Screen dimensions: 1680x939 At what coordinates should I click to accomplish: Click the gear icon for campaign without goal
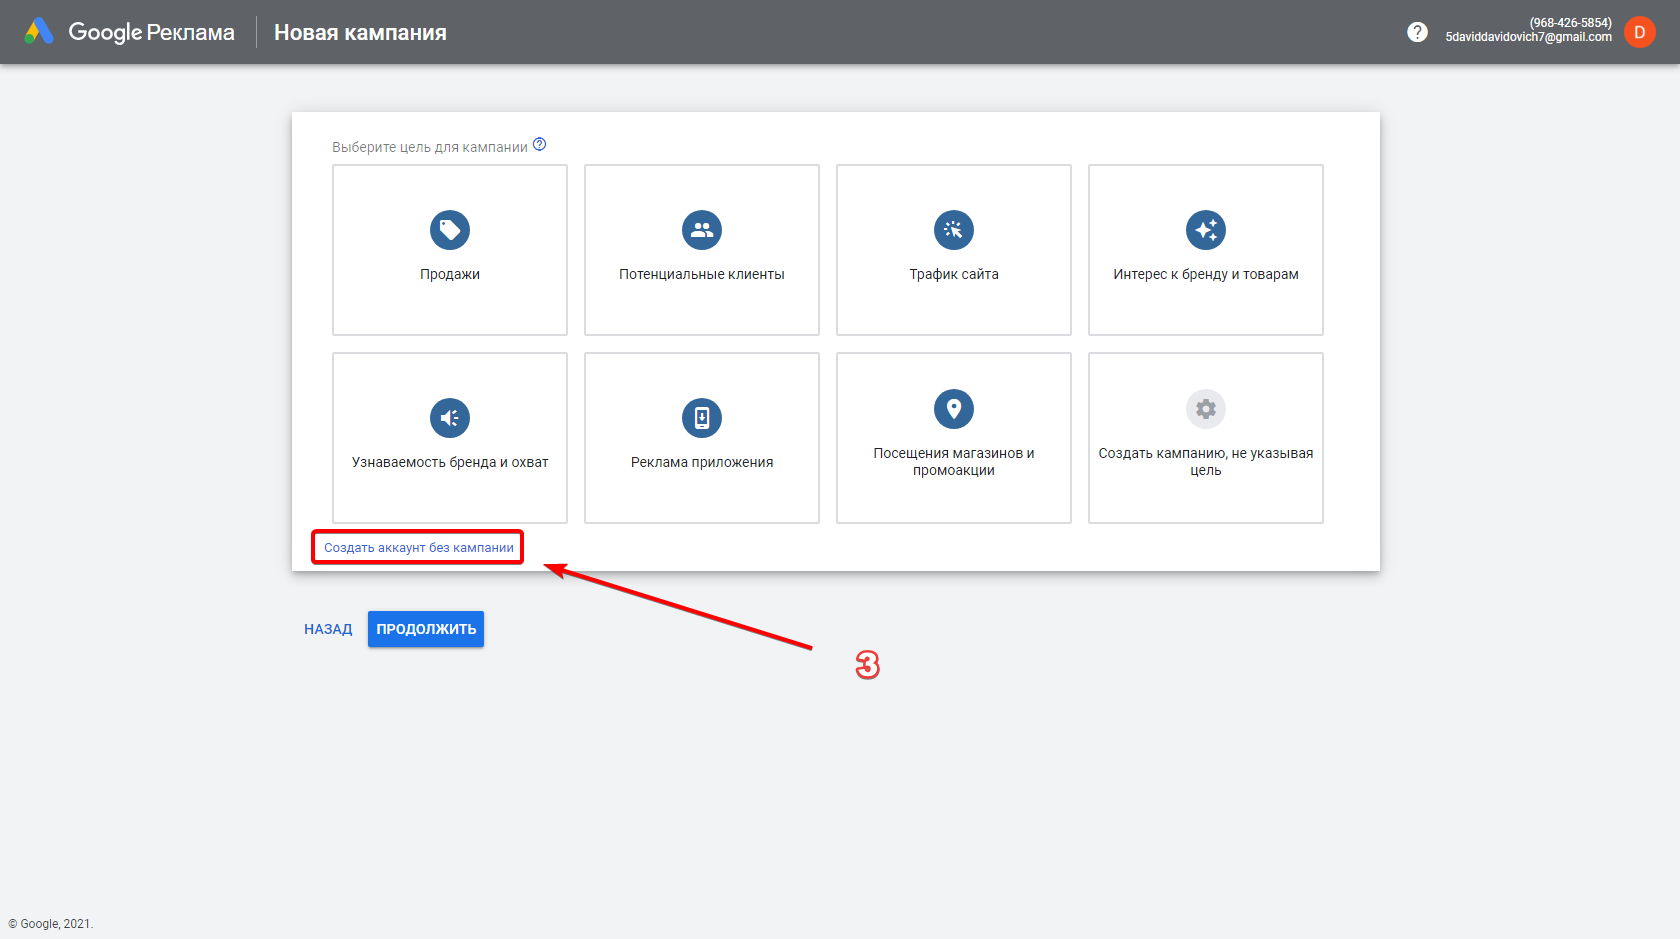pos(1206,409)
